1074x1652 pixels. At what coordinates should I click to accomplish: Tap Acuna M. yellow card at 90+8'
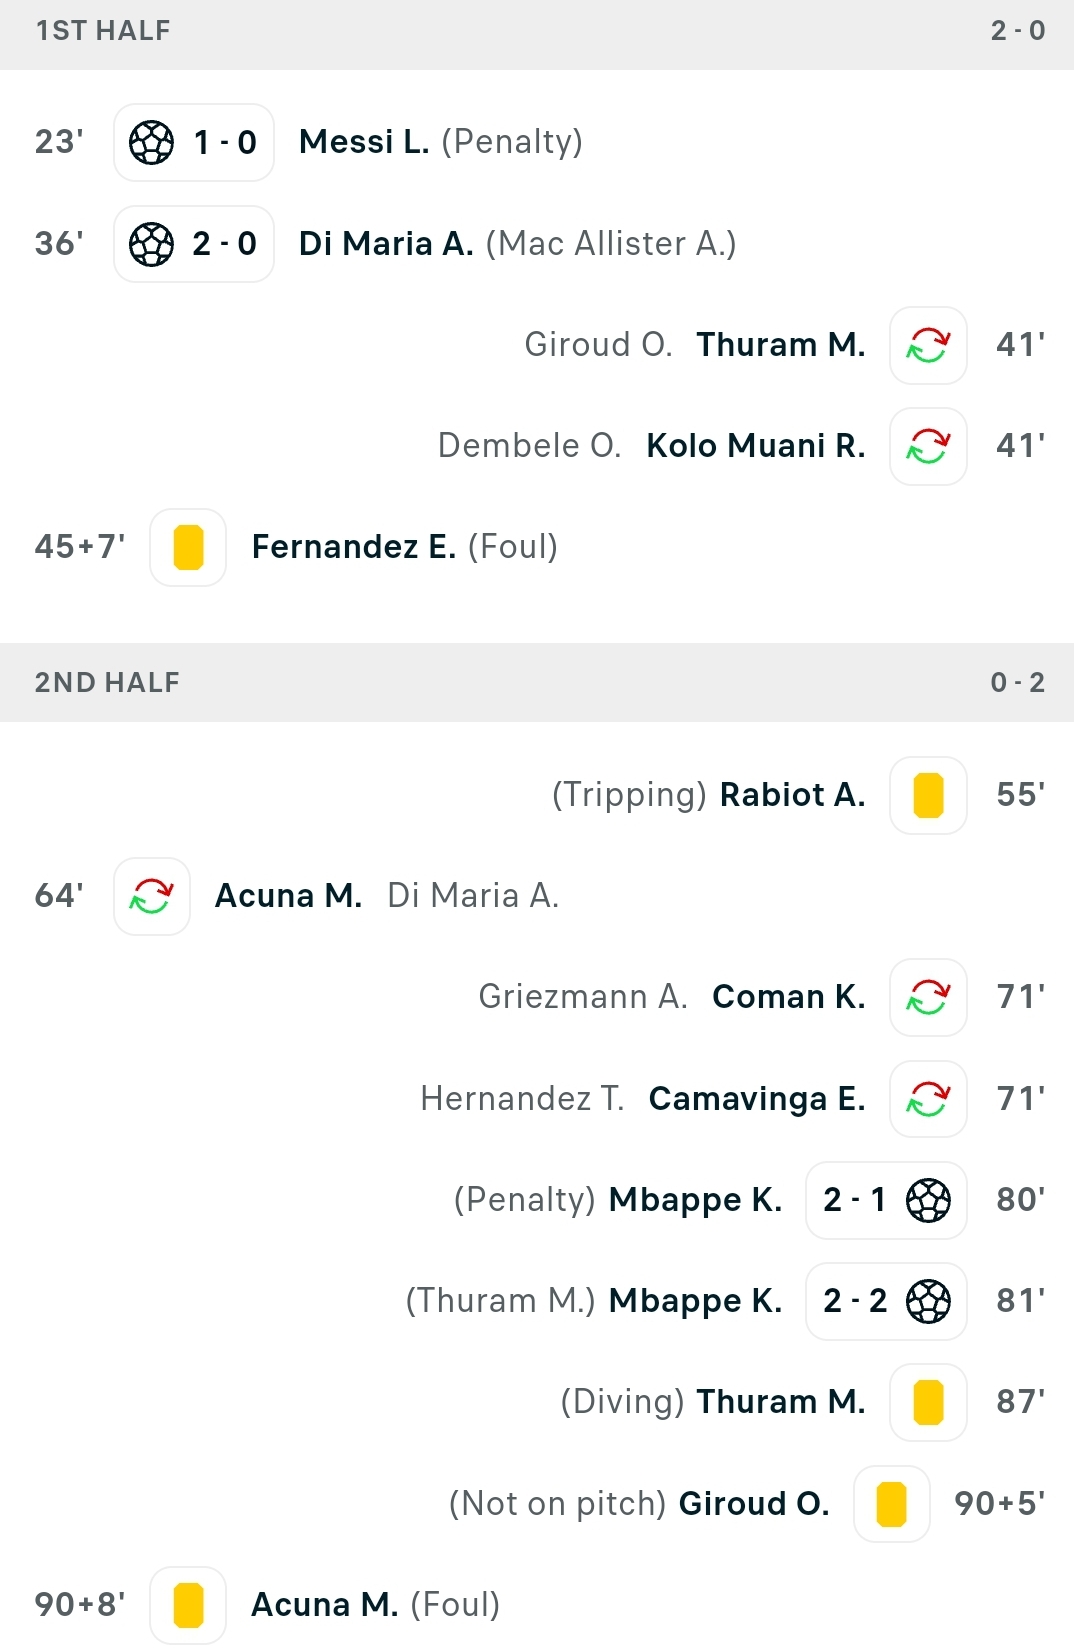188,1605
